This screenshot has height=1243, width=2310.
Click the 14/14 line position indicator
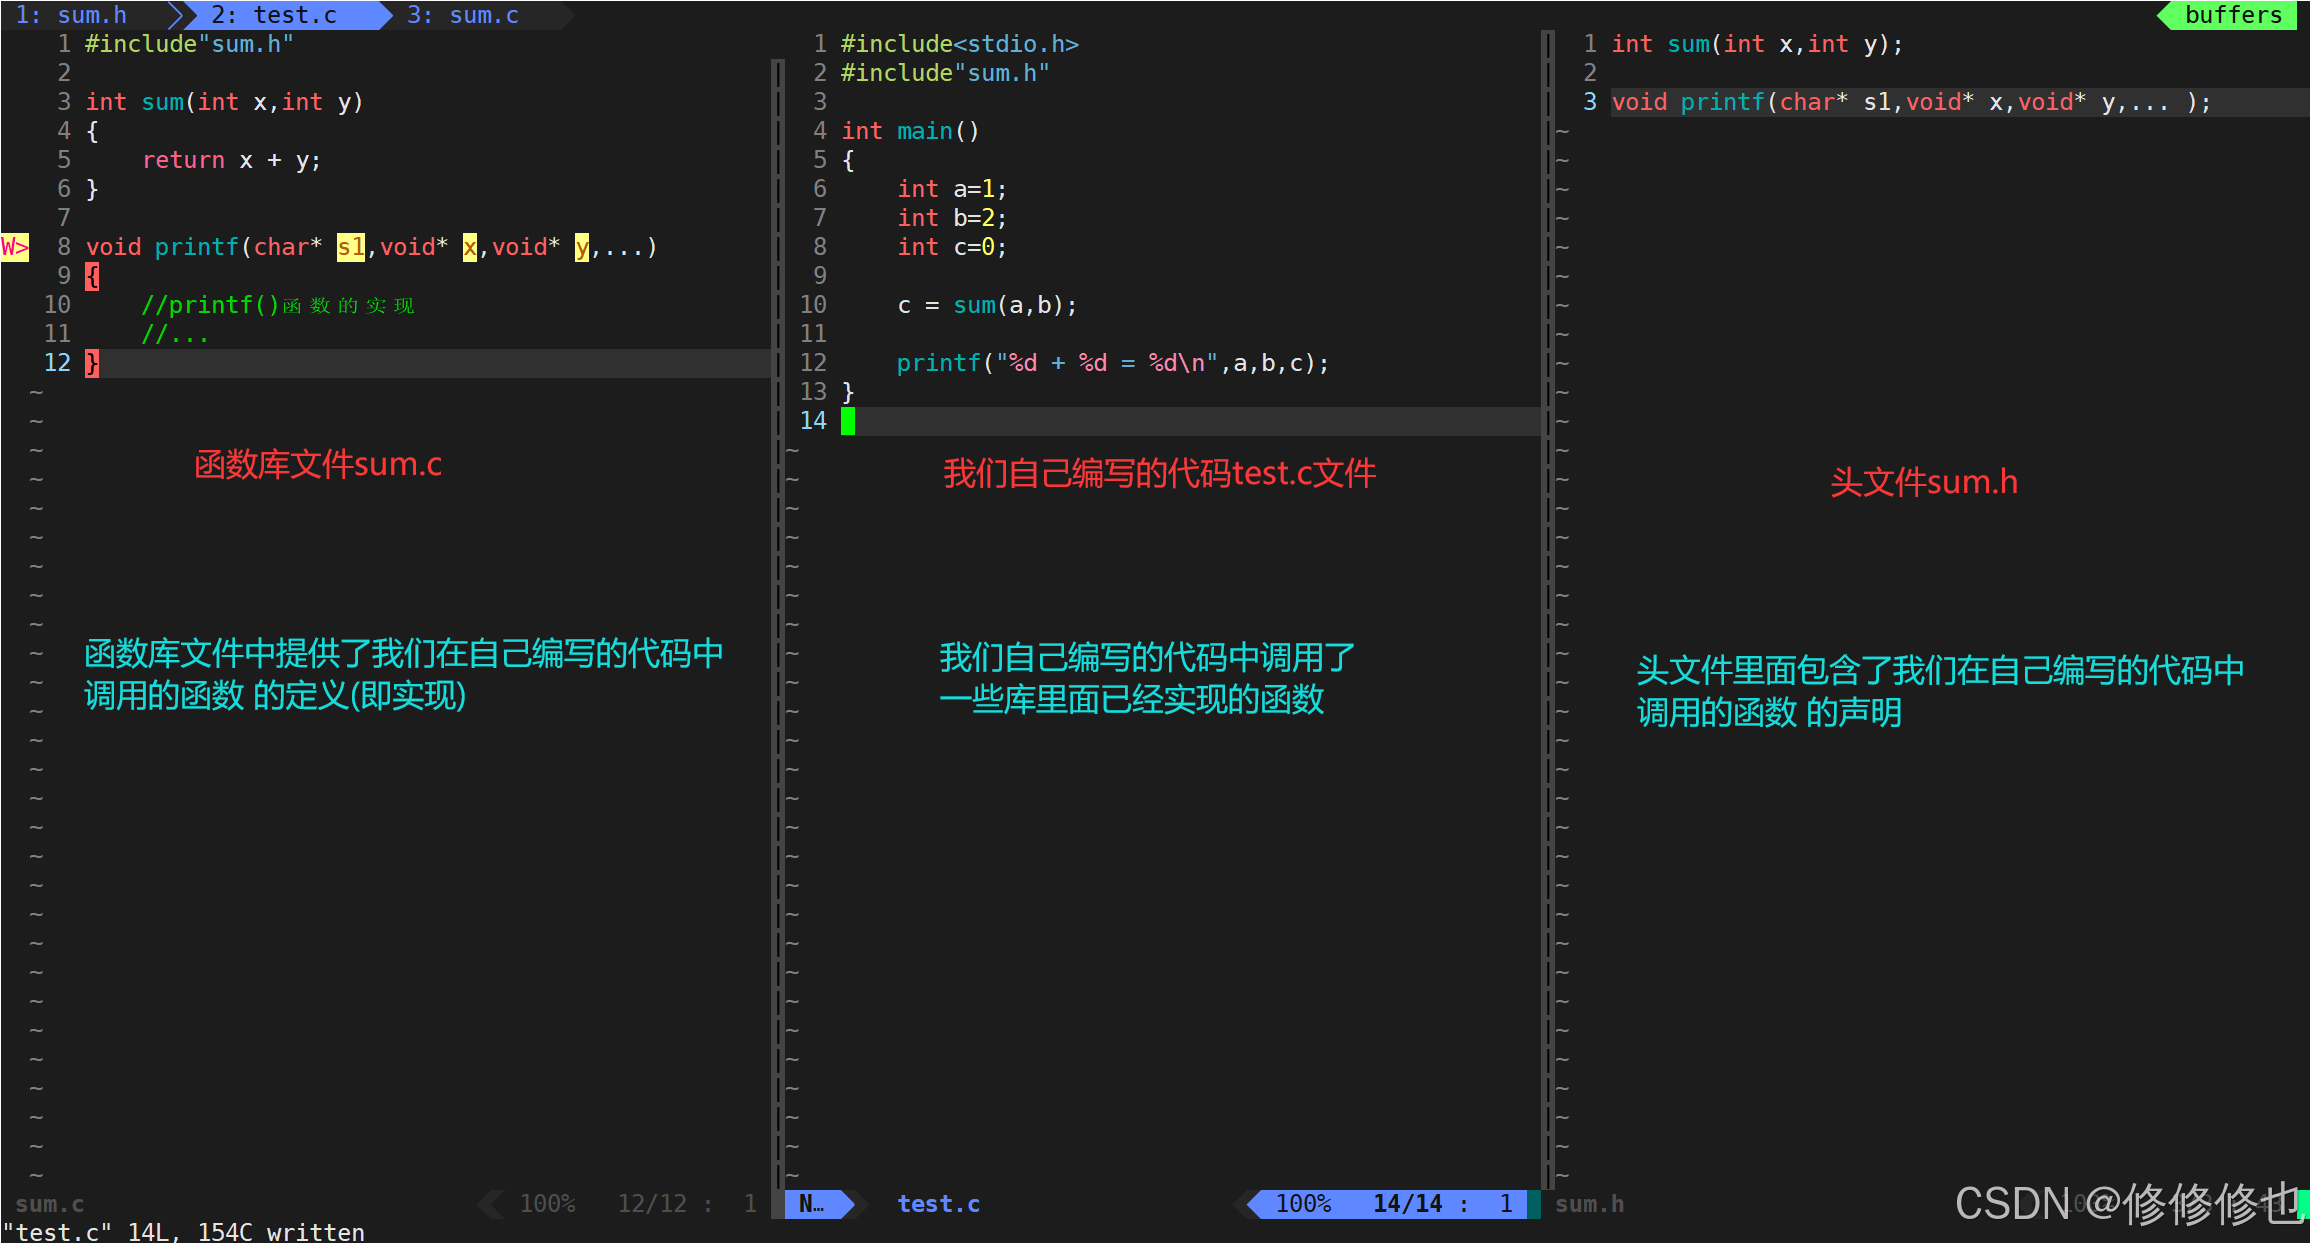pyautogui.click(x=1407, y=1204)
